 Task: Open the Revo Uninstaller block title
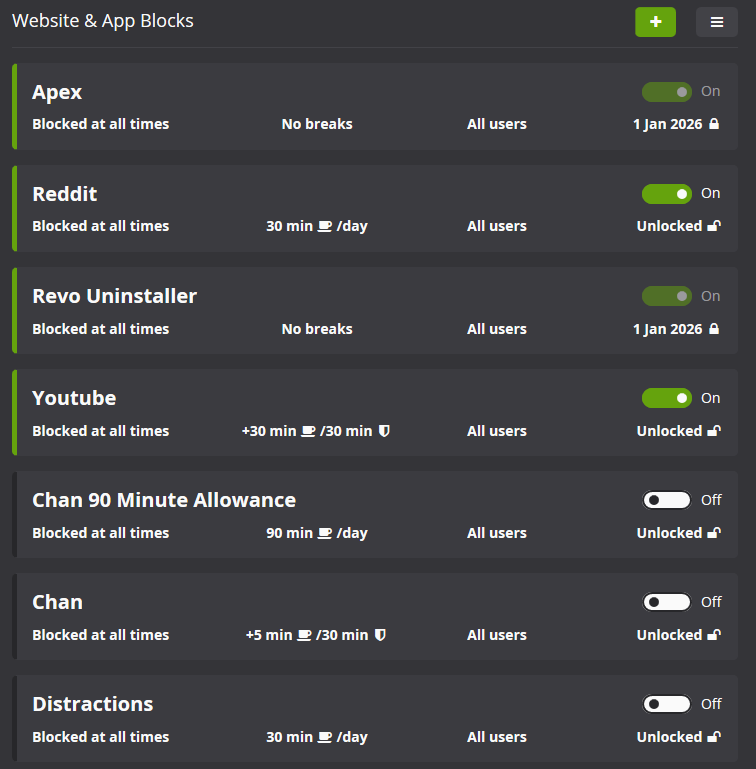(x=114, y=296)
